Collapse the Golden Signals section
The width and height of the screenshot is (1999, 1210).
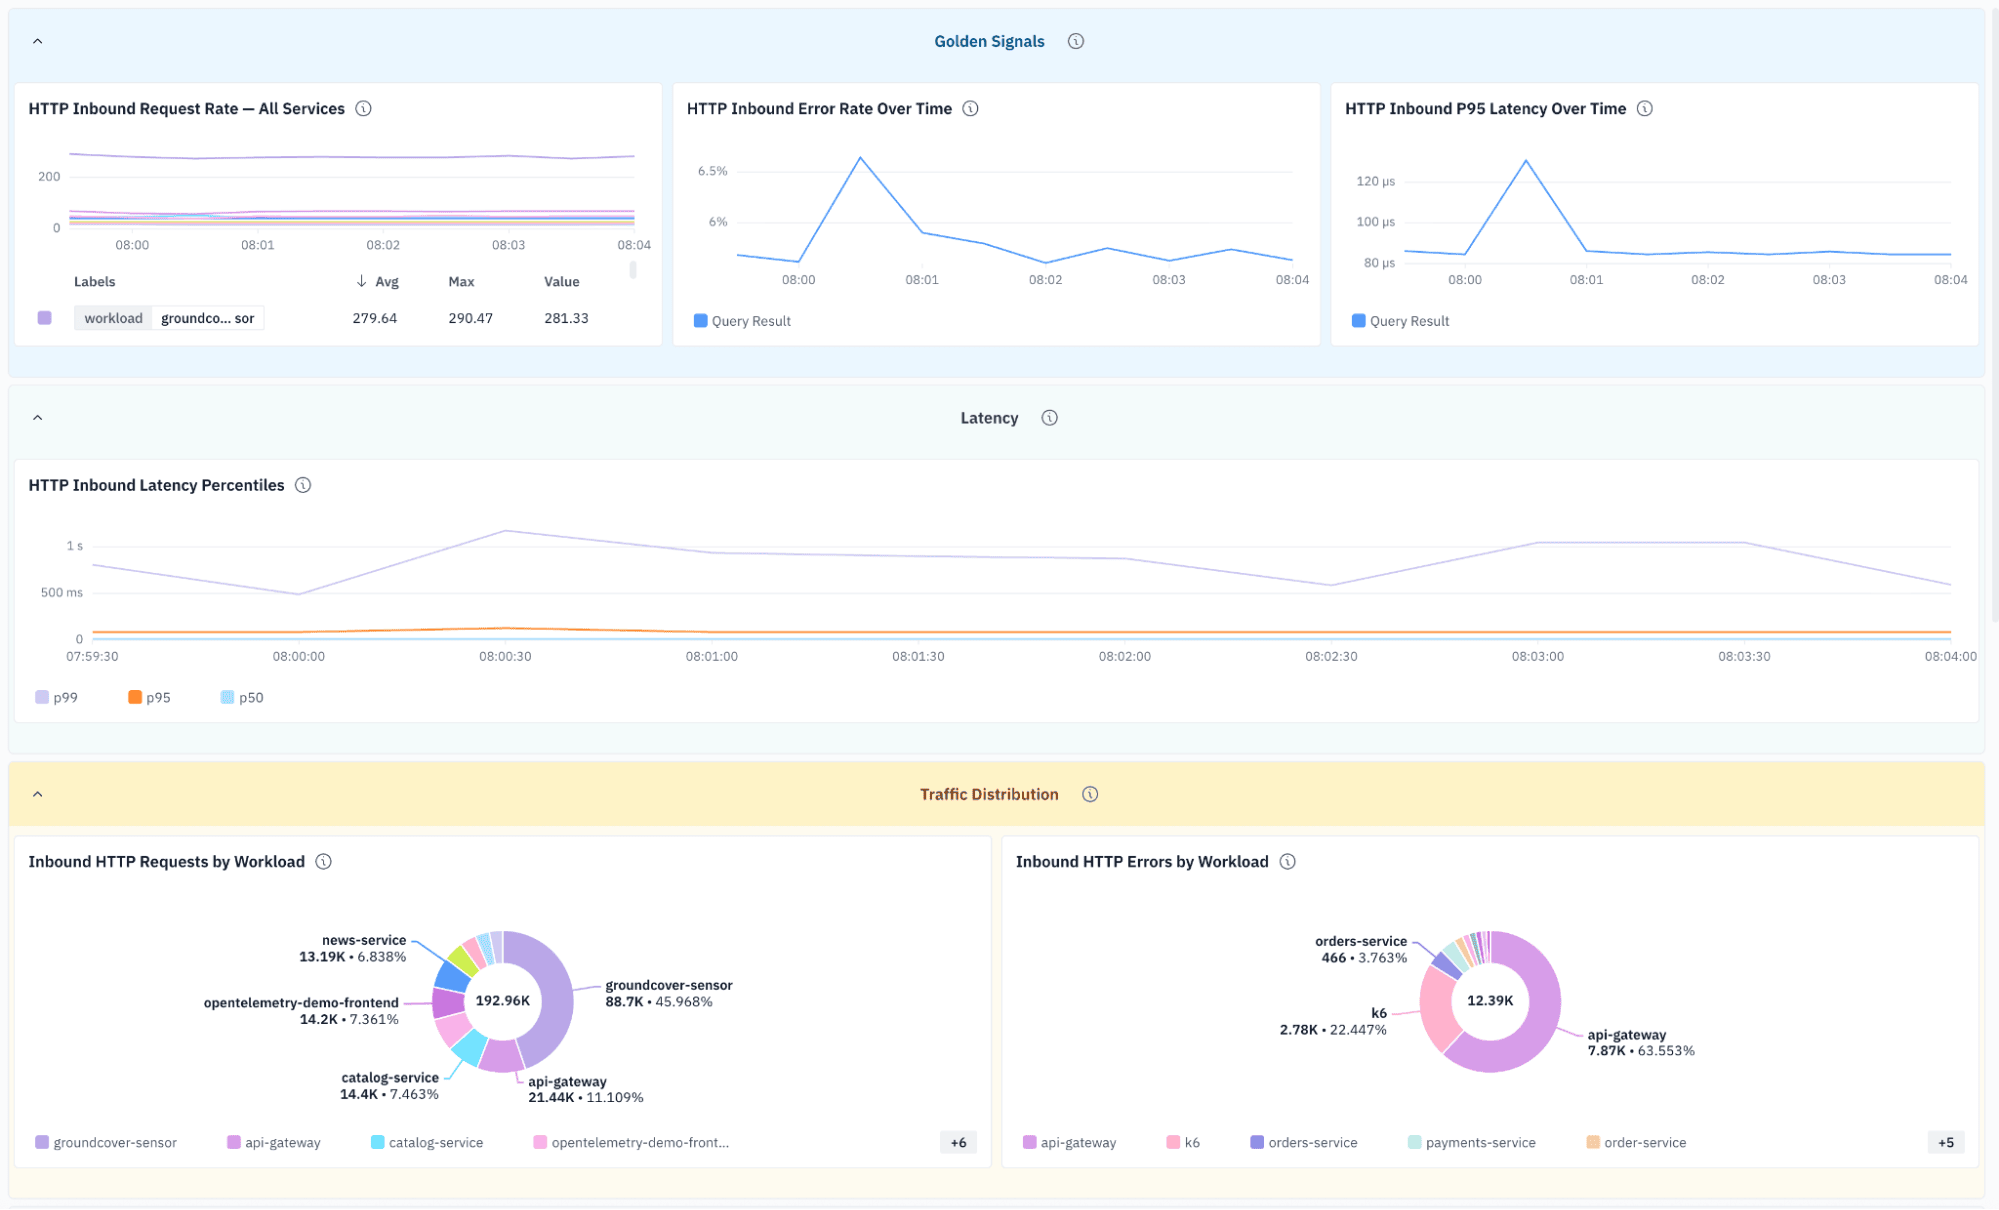click(38, 41)
